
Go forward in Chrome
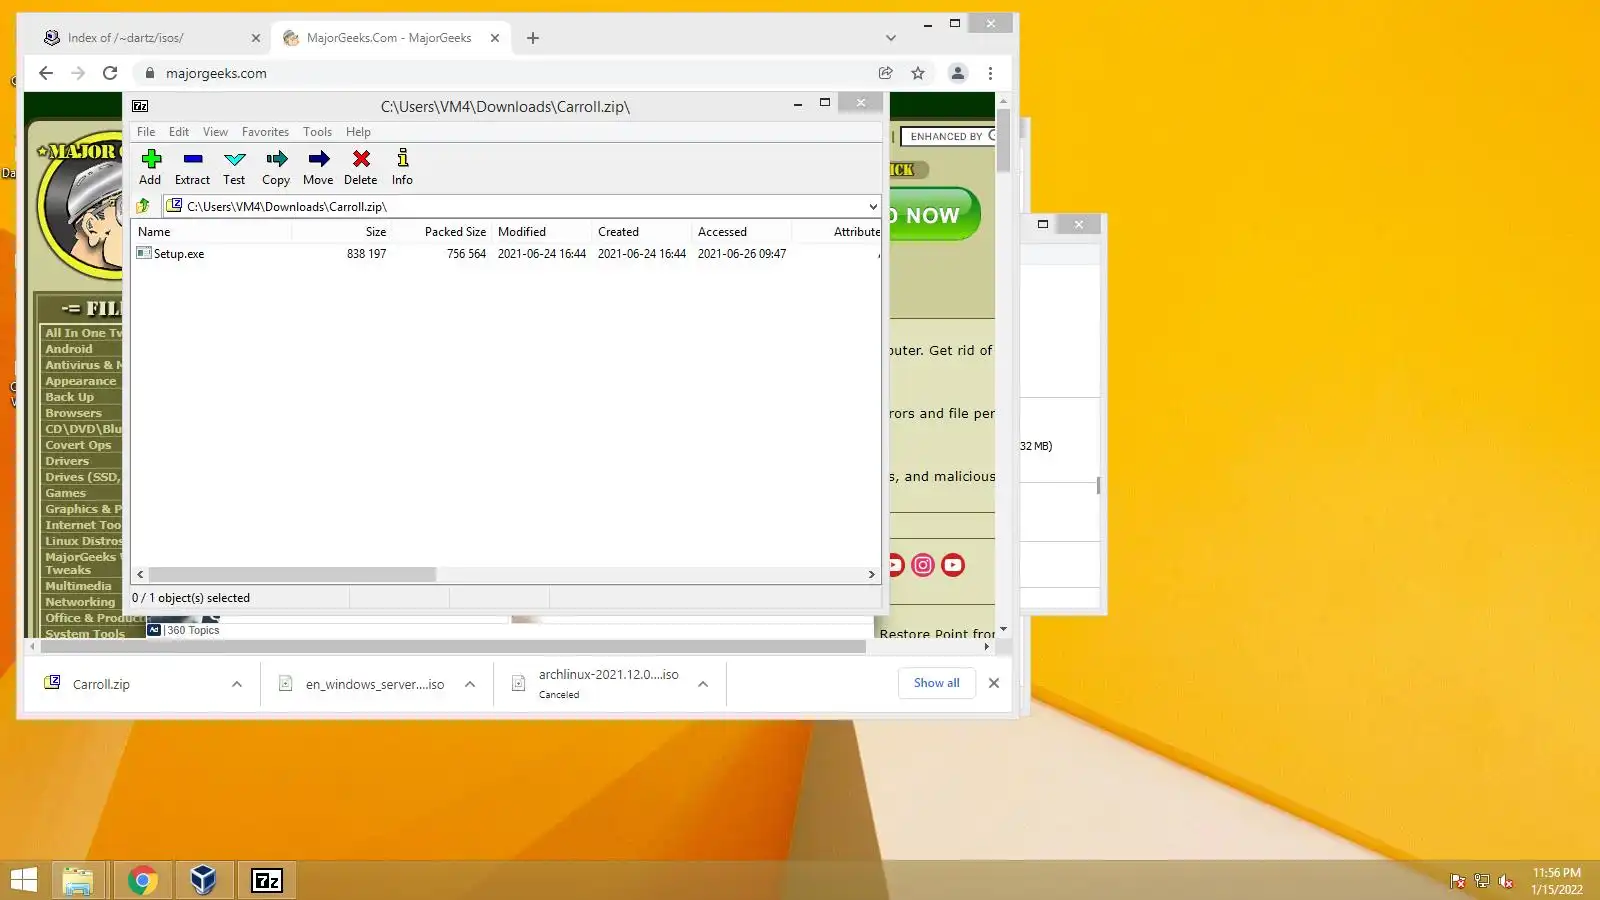click(x=78, y=73)
